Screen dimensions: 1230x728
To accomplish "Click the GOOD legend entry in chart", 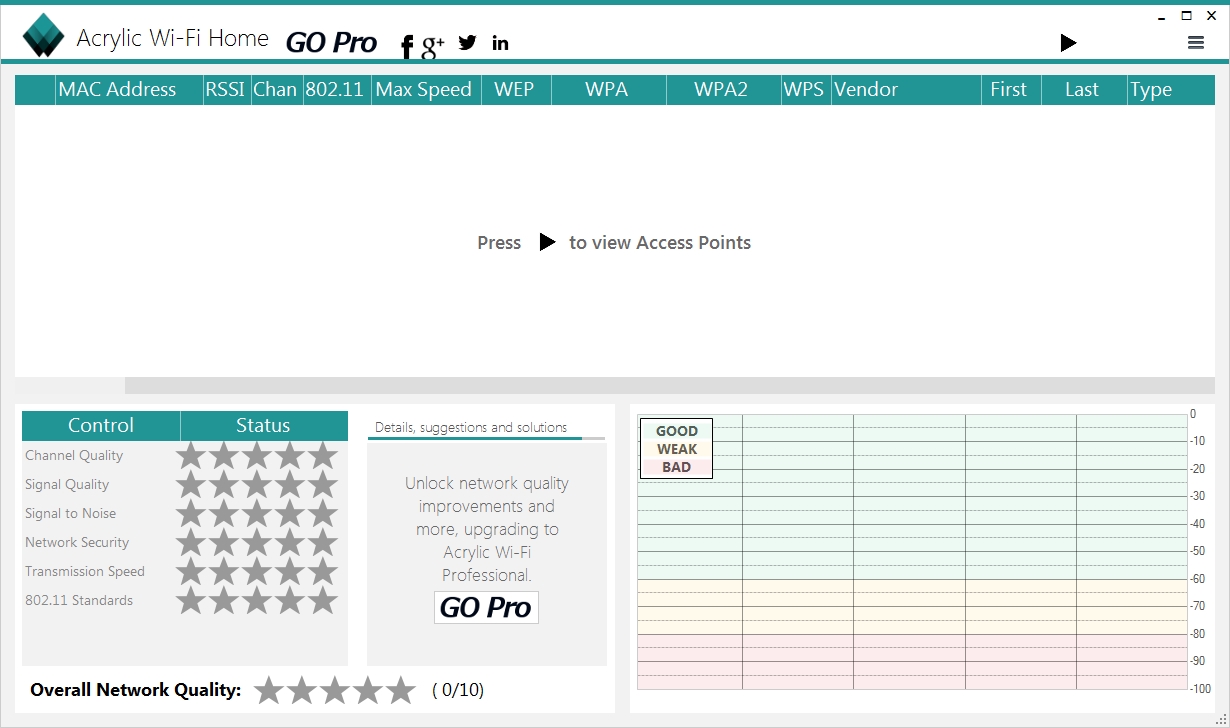I will 676,431.
